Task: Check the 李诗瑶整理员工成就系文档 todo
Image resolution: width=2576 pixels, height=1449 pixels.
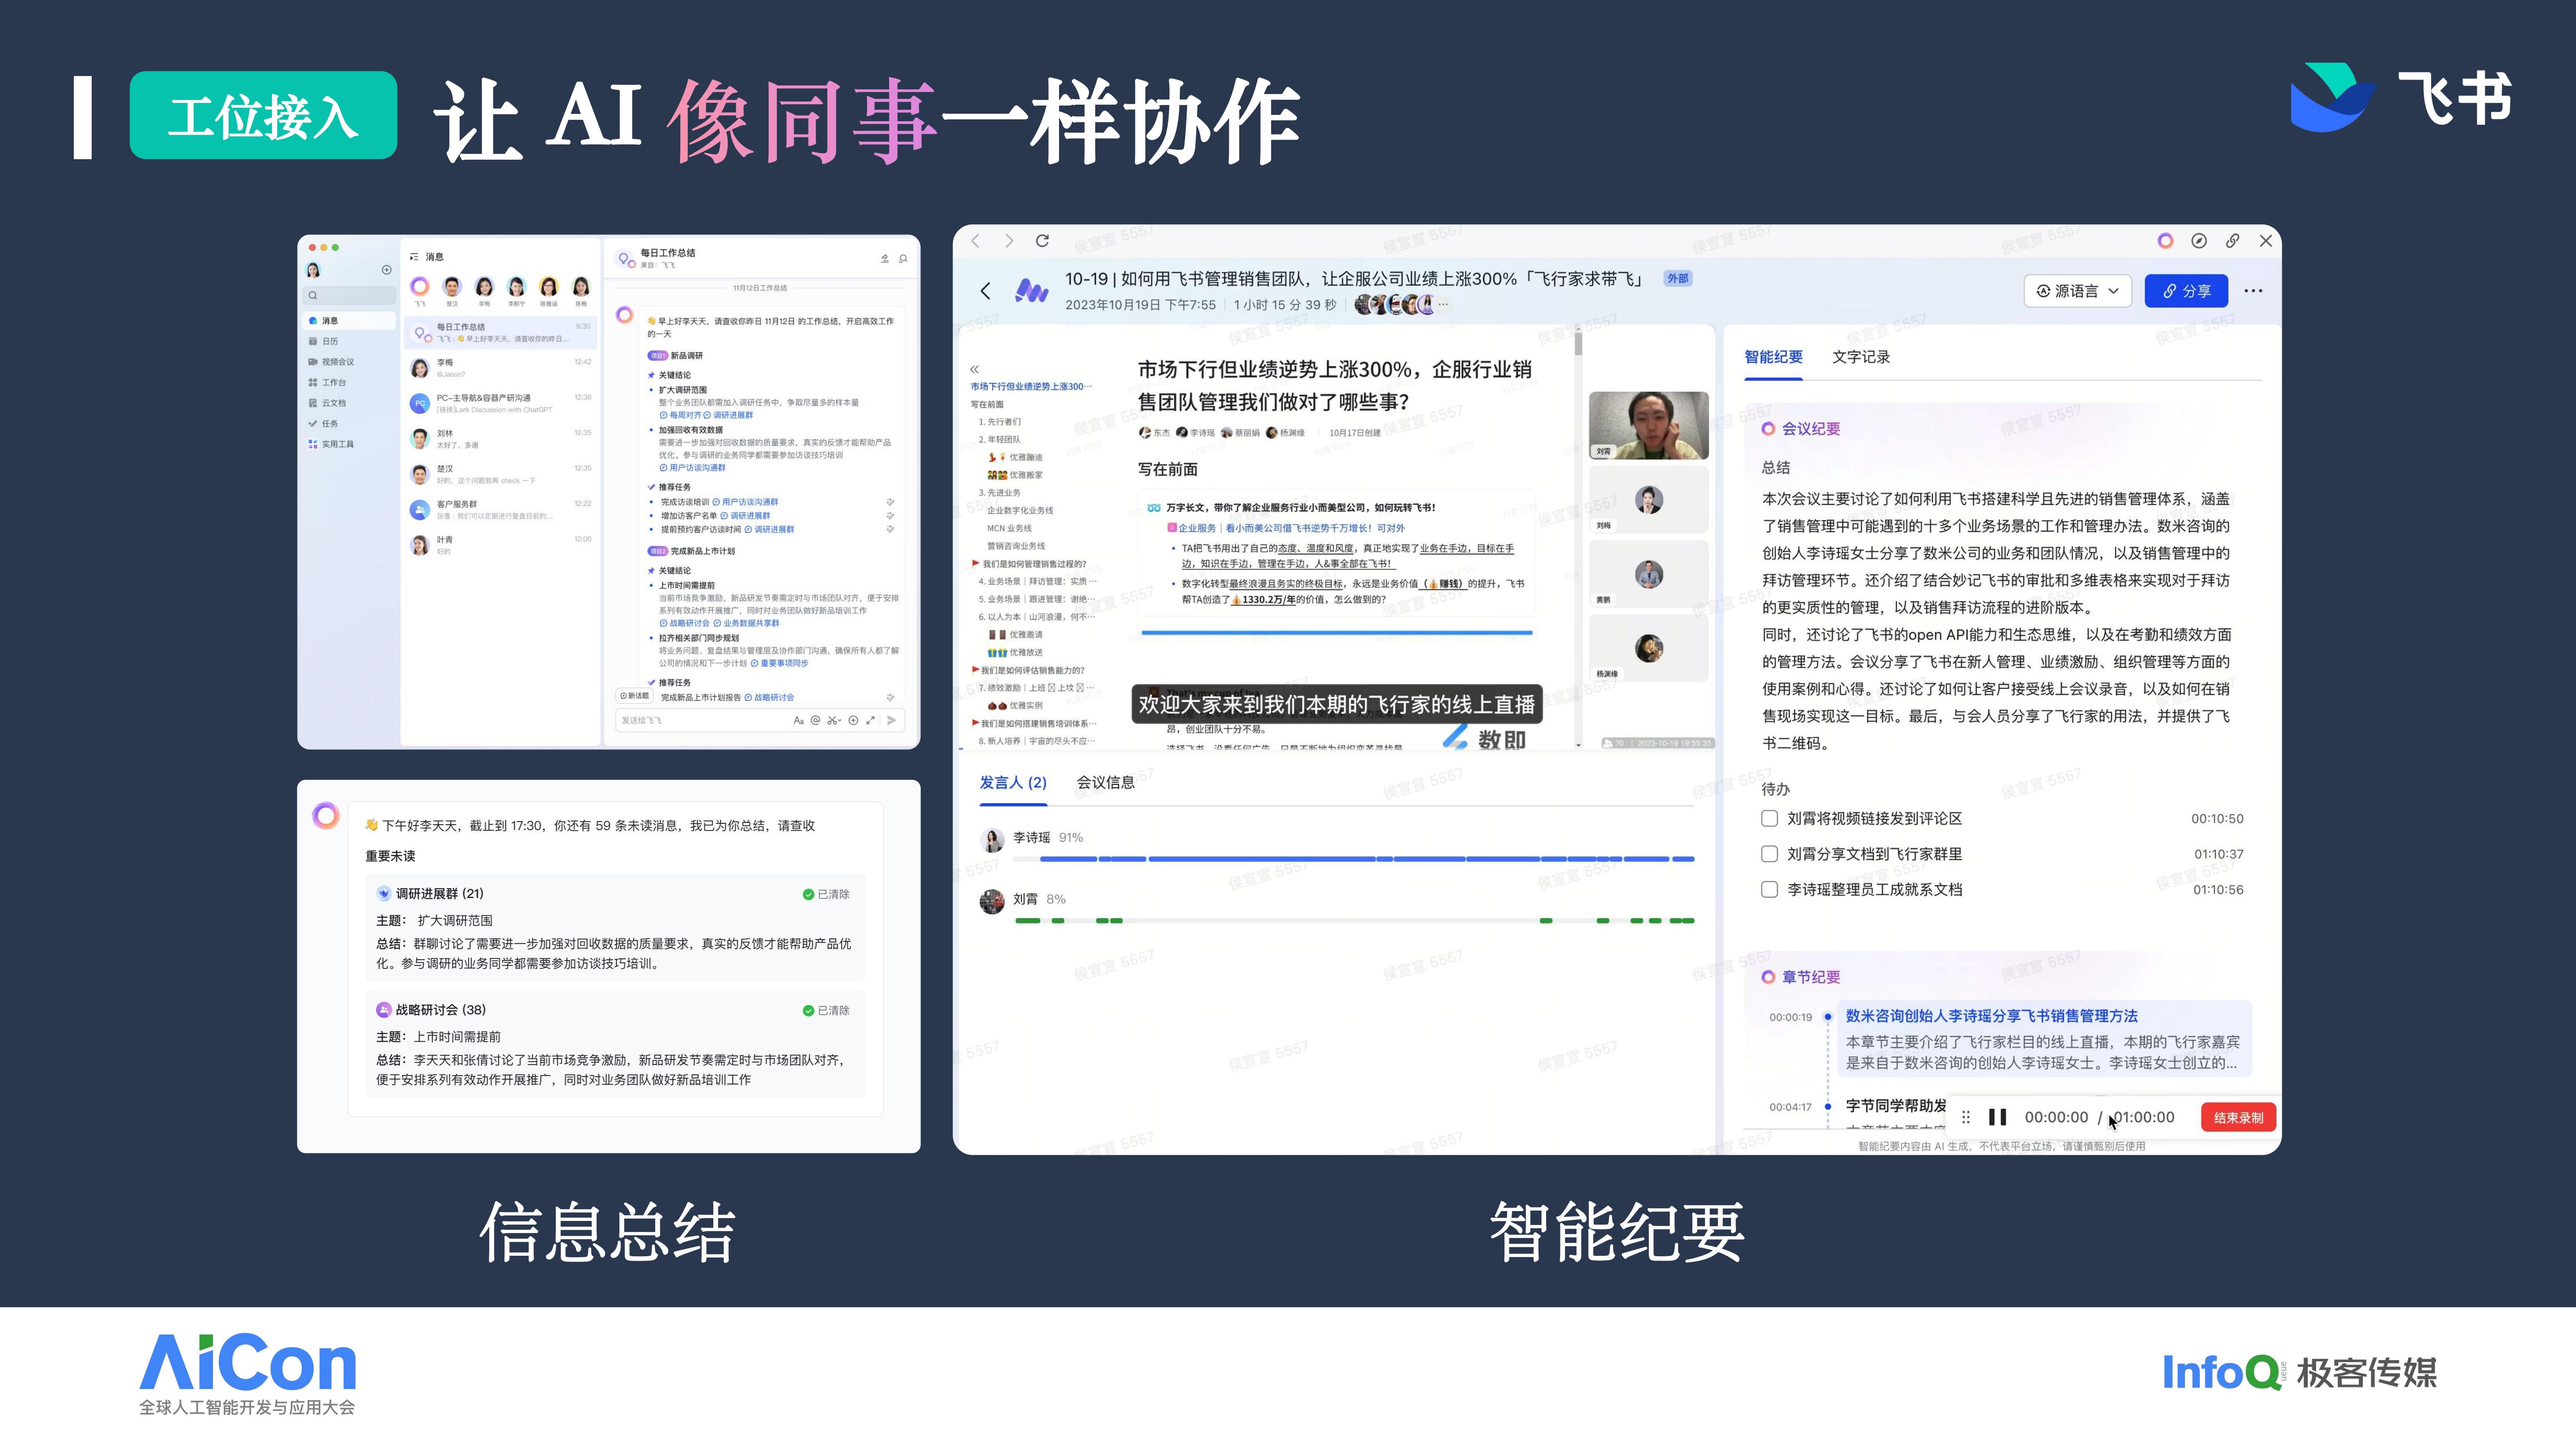Action: (1769, 890)
